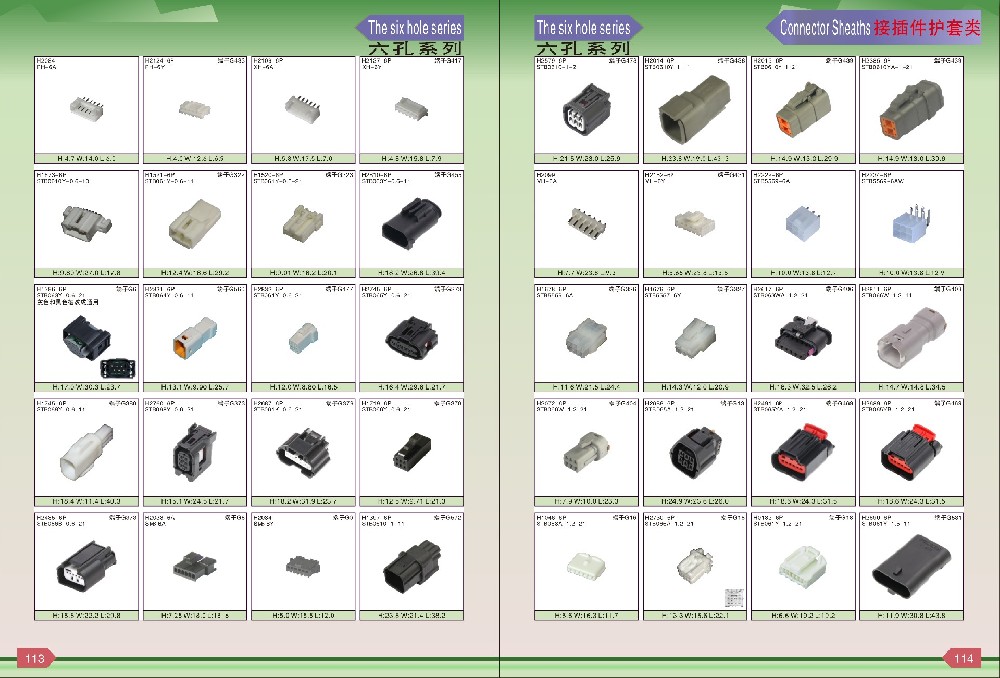1000x678 pixels.
Task: Select the small black block connector with six square holes
Action: click(x=411, y=451)
